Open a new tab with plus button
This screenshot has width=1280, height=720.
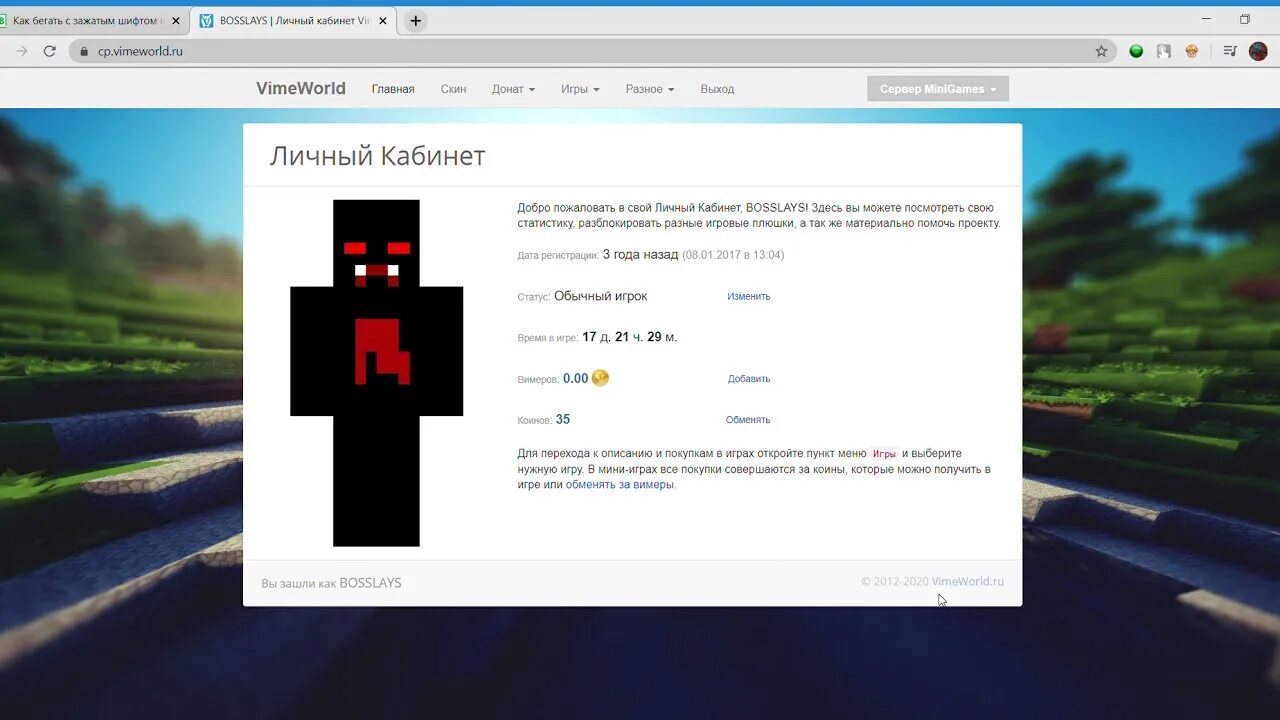[x=416, y=21]
